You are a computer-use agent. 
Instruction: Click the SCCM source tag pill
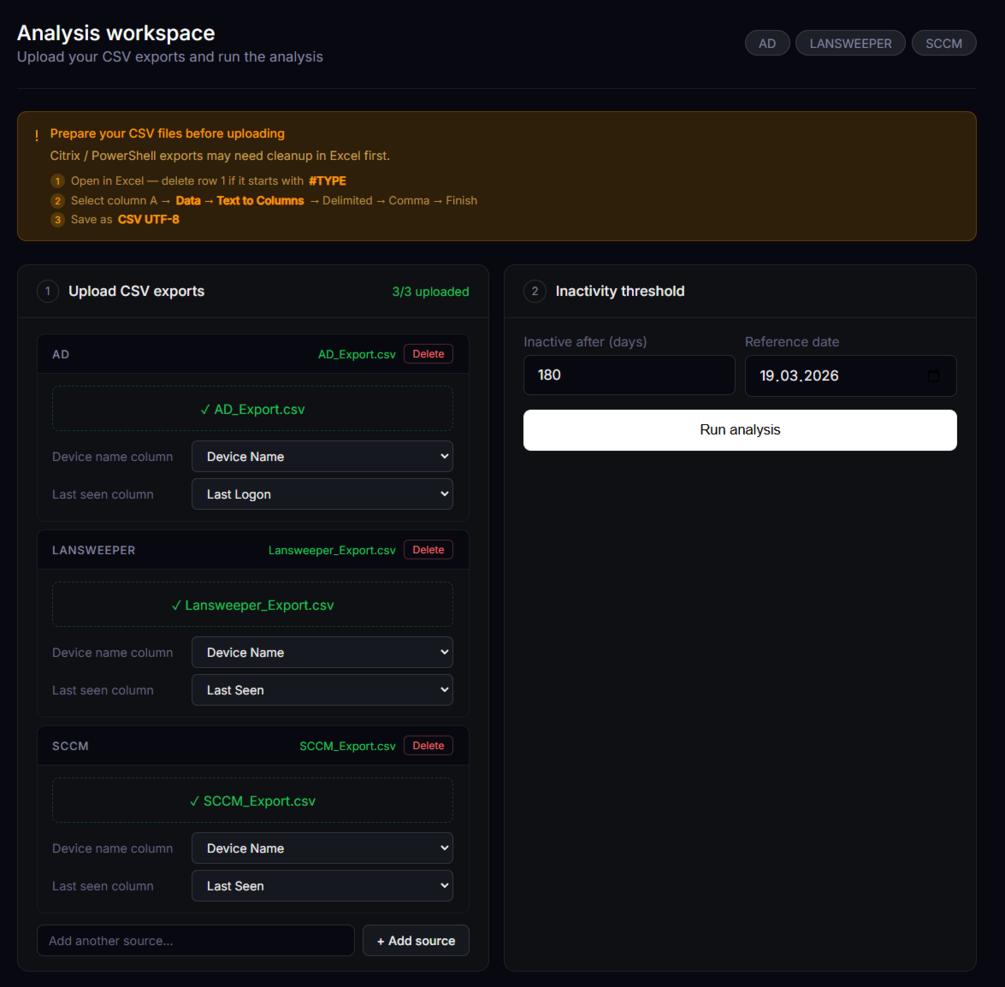(x=943, y=43)
